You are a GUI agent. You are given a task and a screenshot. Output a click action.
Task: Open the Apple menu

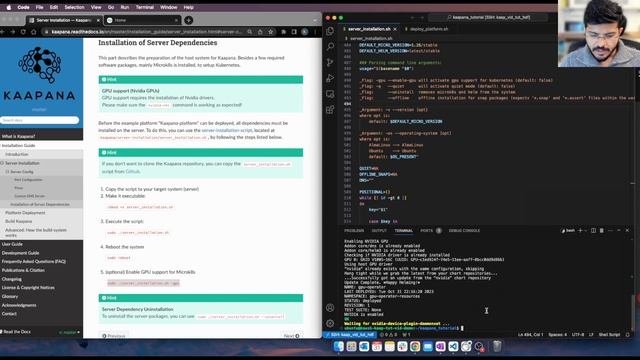pos(9,7)
